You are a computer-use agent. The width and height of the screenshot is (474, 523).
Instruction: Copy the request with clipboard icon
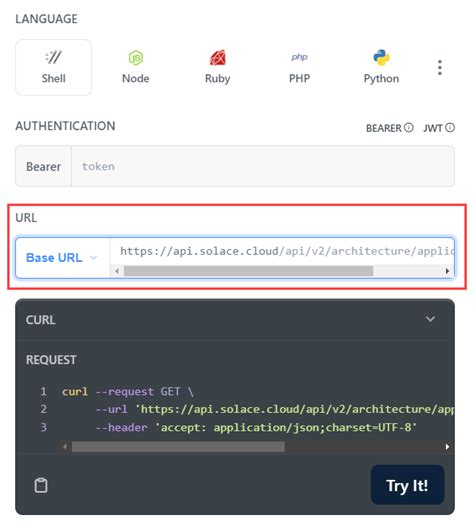[41, 485]
